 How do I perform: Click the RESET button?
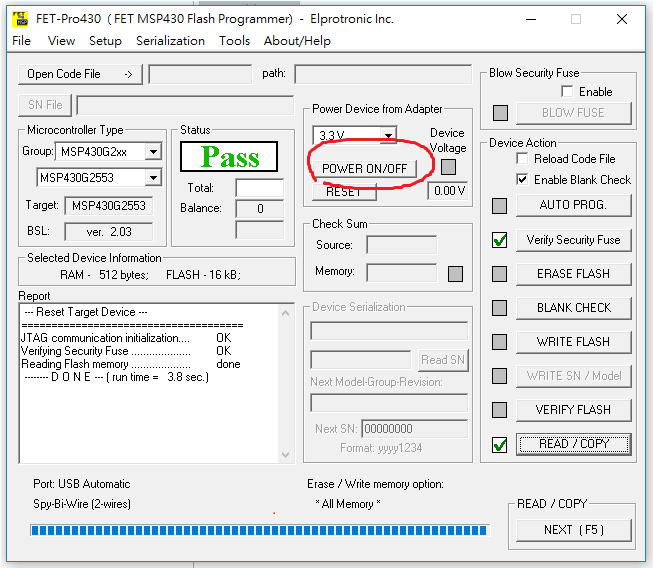[344, 192]
